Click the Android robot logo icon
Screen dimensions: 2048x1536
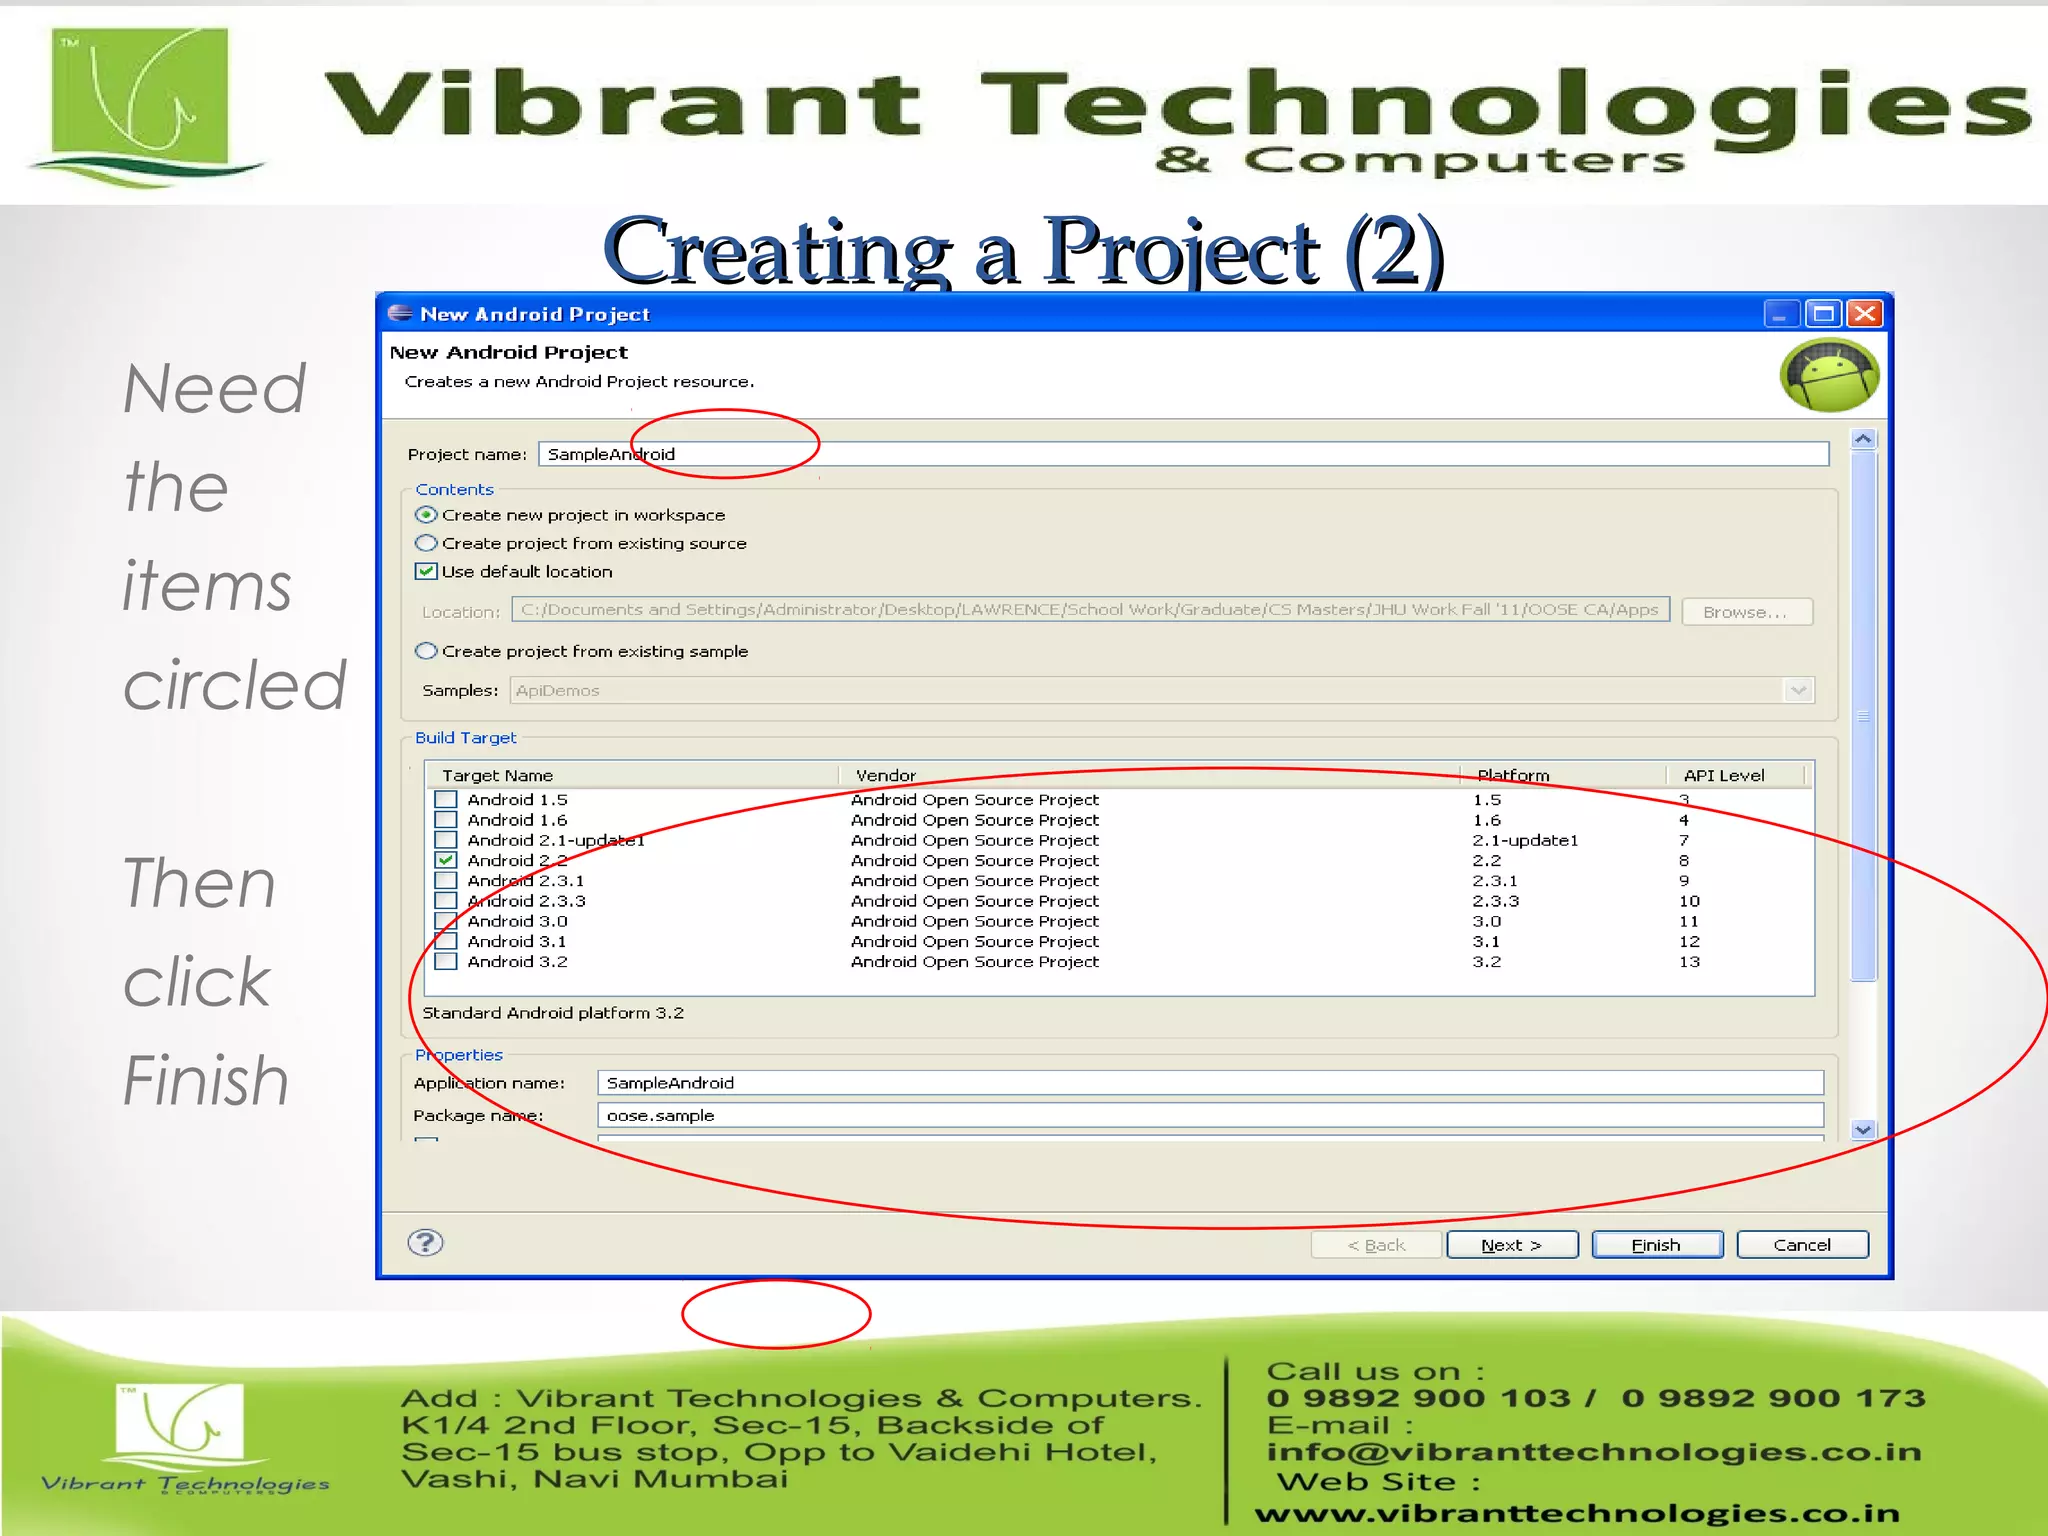click(x=1829, y=376)
